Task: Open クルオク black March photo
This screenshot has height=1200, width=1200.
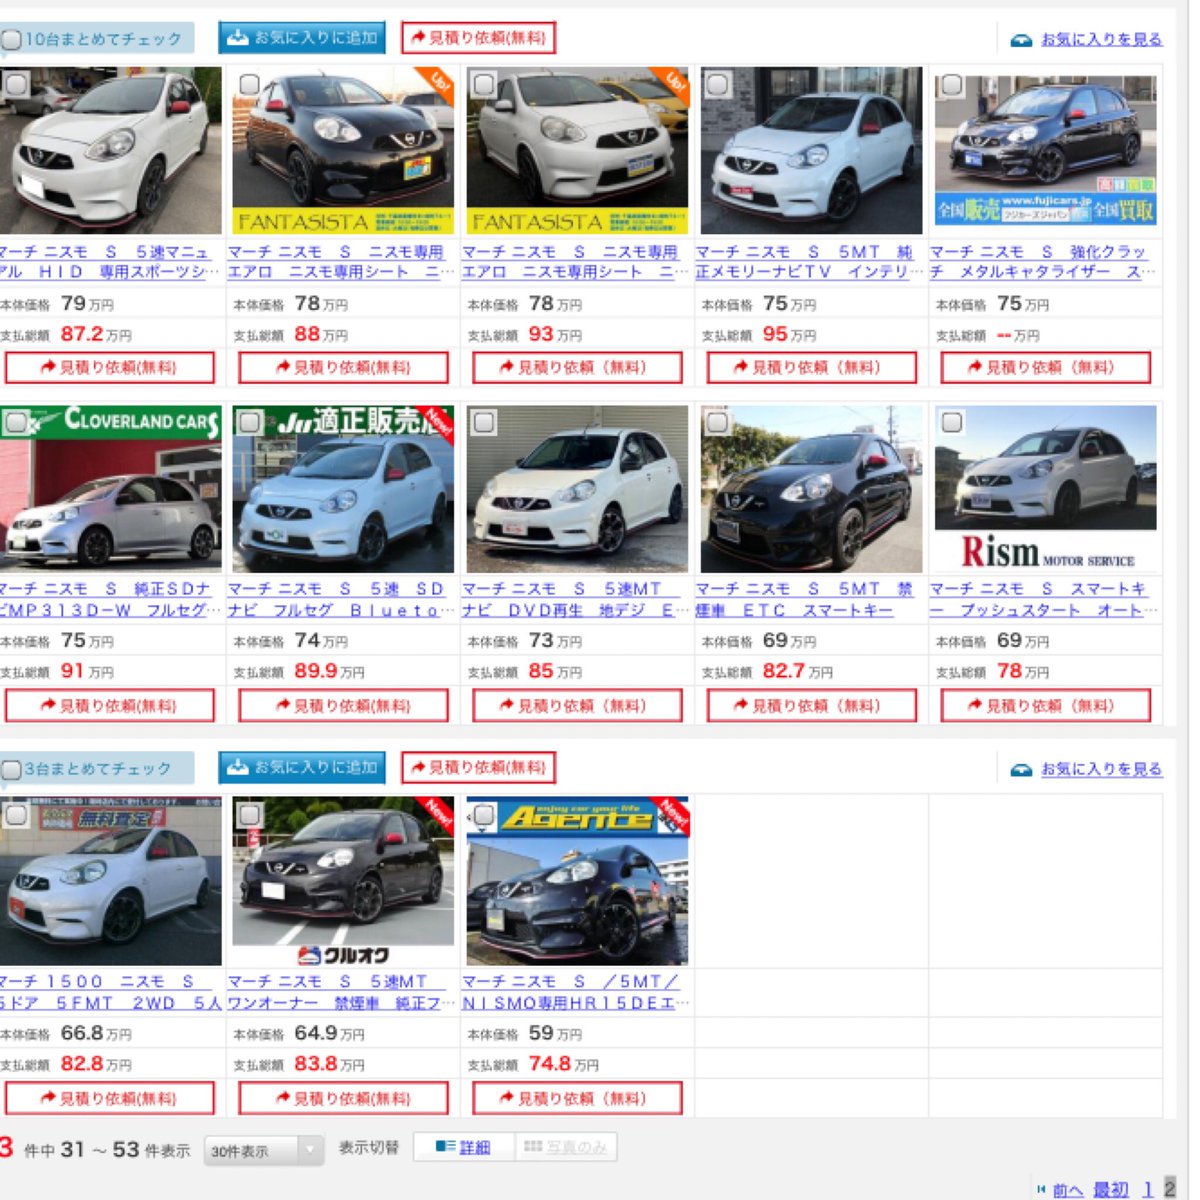Action: click(343, 881)
